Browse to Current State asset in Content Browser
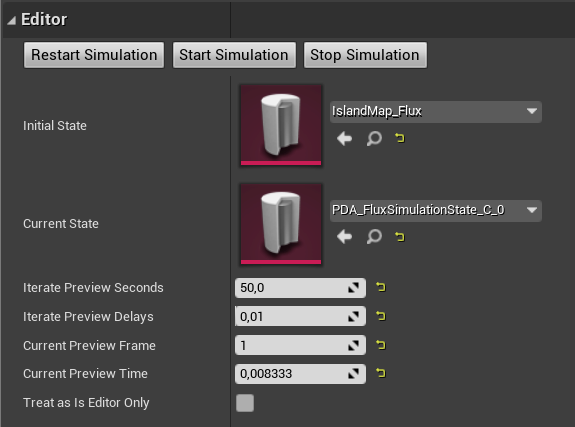 pos(374,237)
